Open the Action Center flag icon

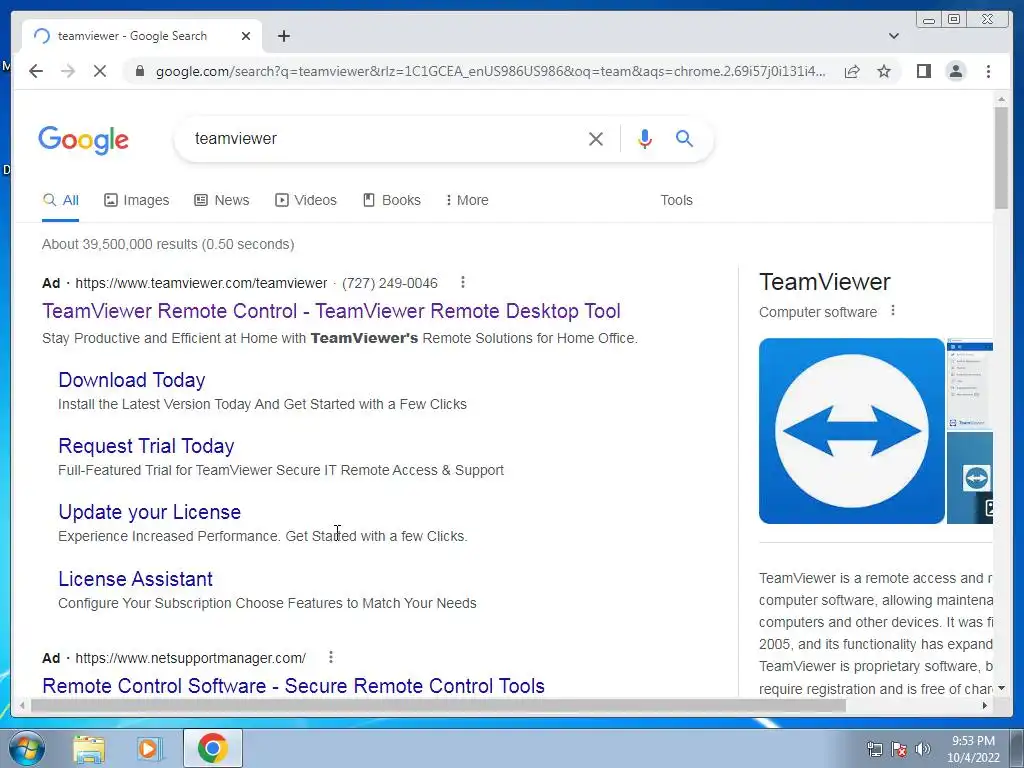(x=899, y=749)
